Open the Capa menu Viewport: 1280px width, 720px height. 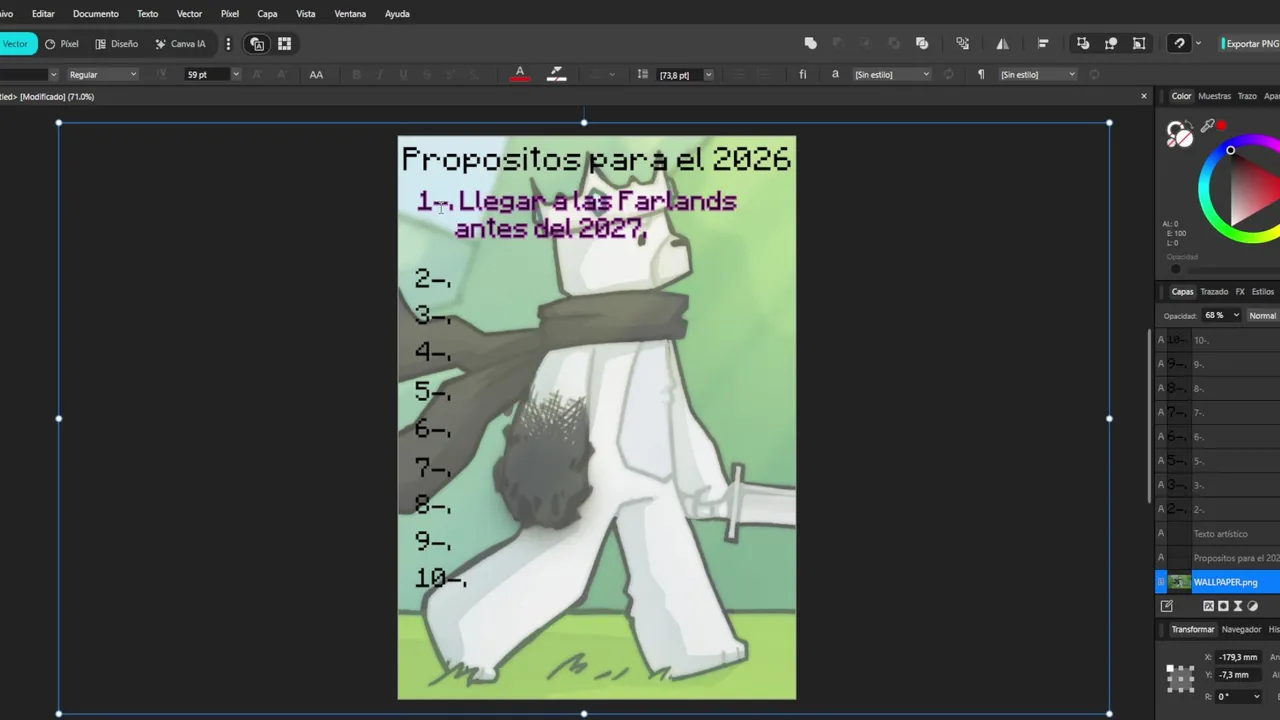click(267, 14)
